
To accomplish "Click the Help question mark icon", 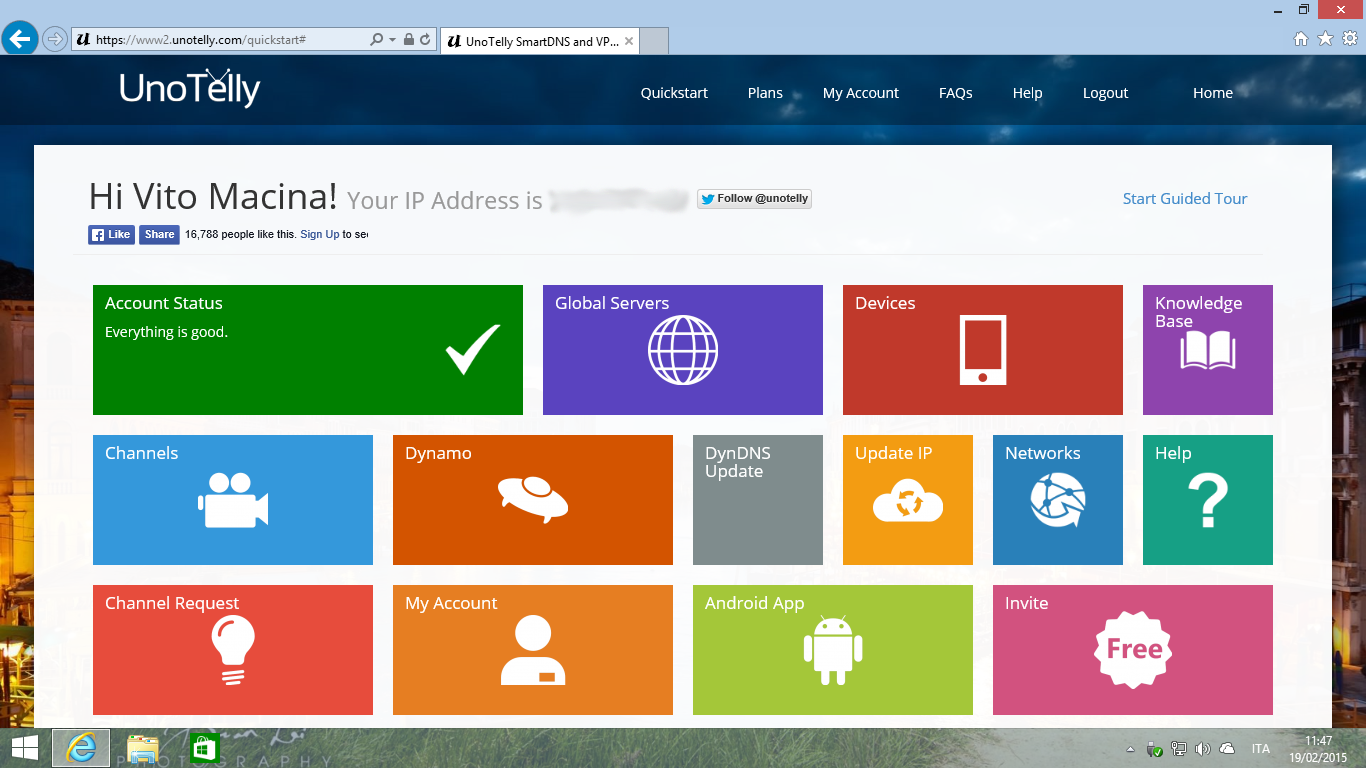I will click(1208, 500).
